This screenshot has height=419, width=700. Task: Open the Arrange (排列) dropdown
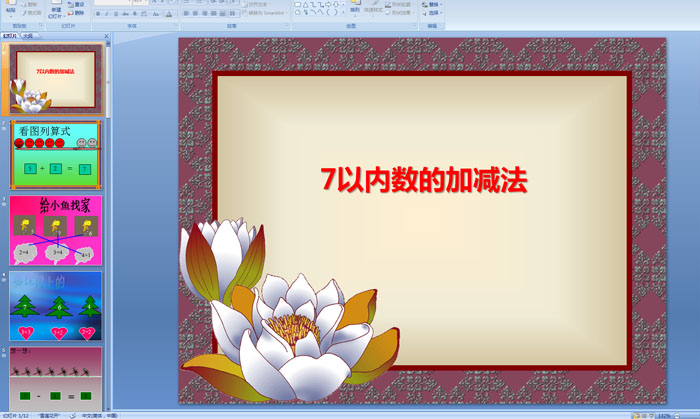(x=354, y=8)
